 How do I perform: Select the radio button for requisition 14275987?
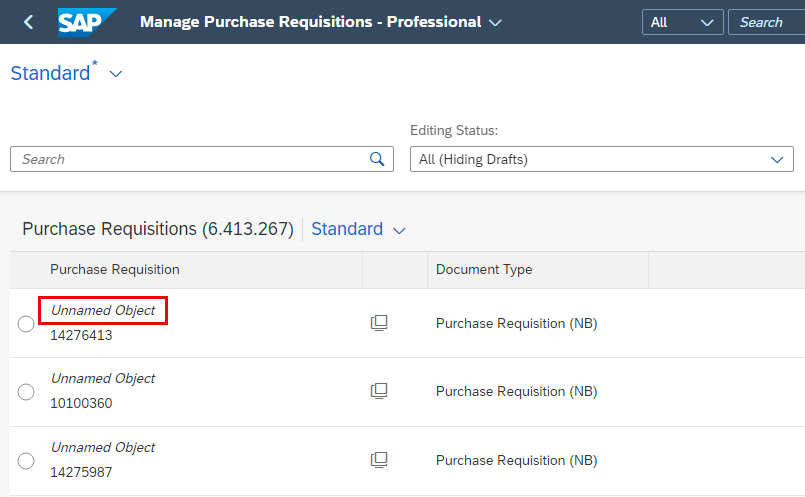[26, 461]
